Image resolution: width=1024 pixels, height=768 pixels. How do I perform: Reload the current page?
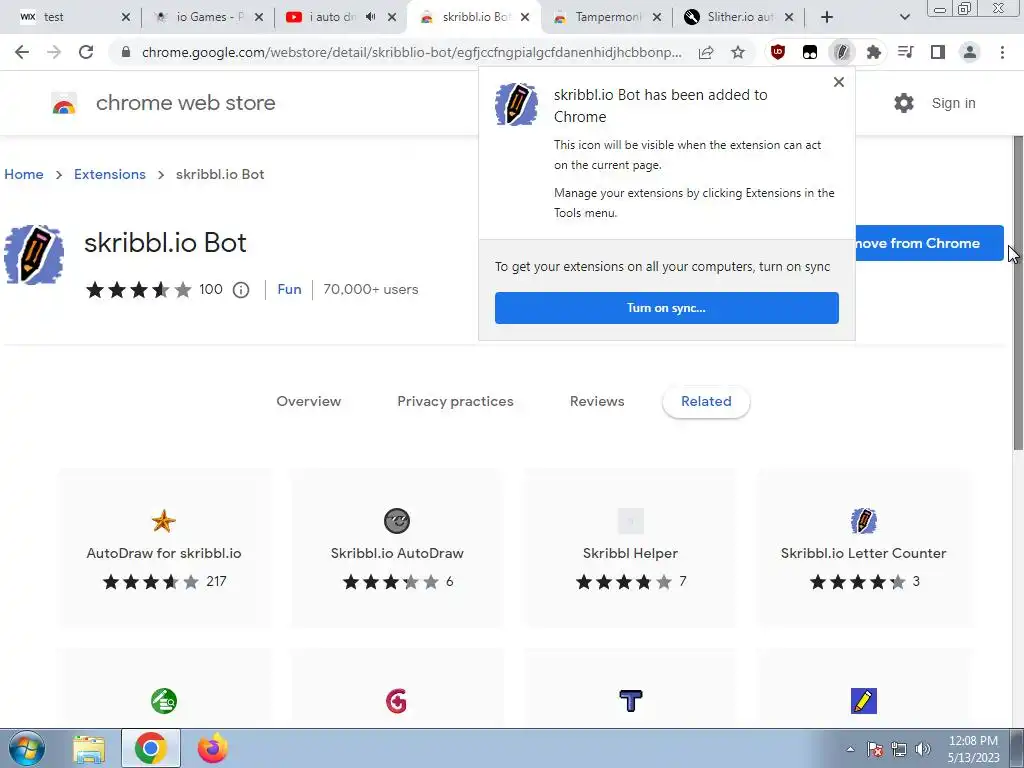(86, 52)
